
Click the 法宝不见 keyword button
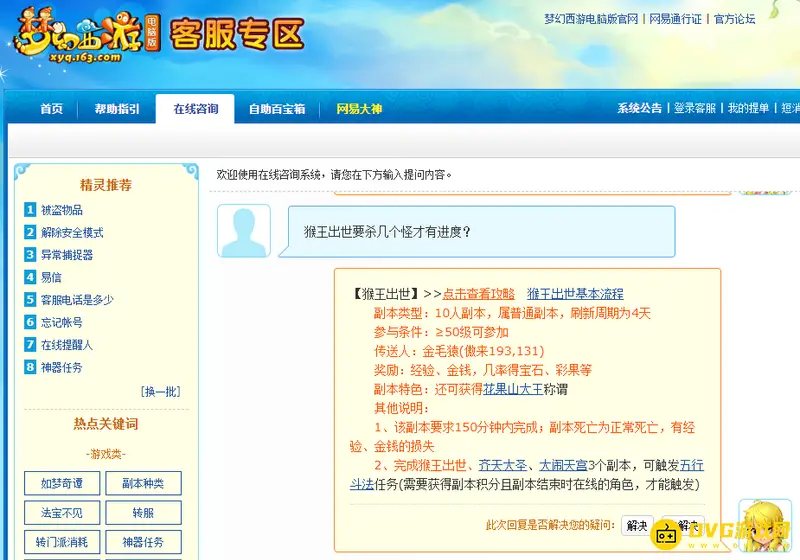pos(62,513)
